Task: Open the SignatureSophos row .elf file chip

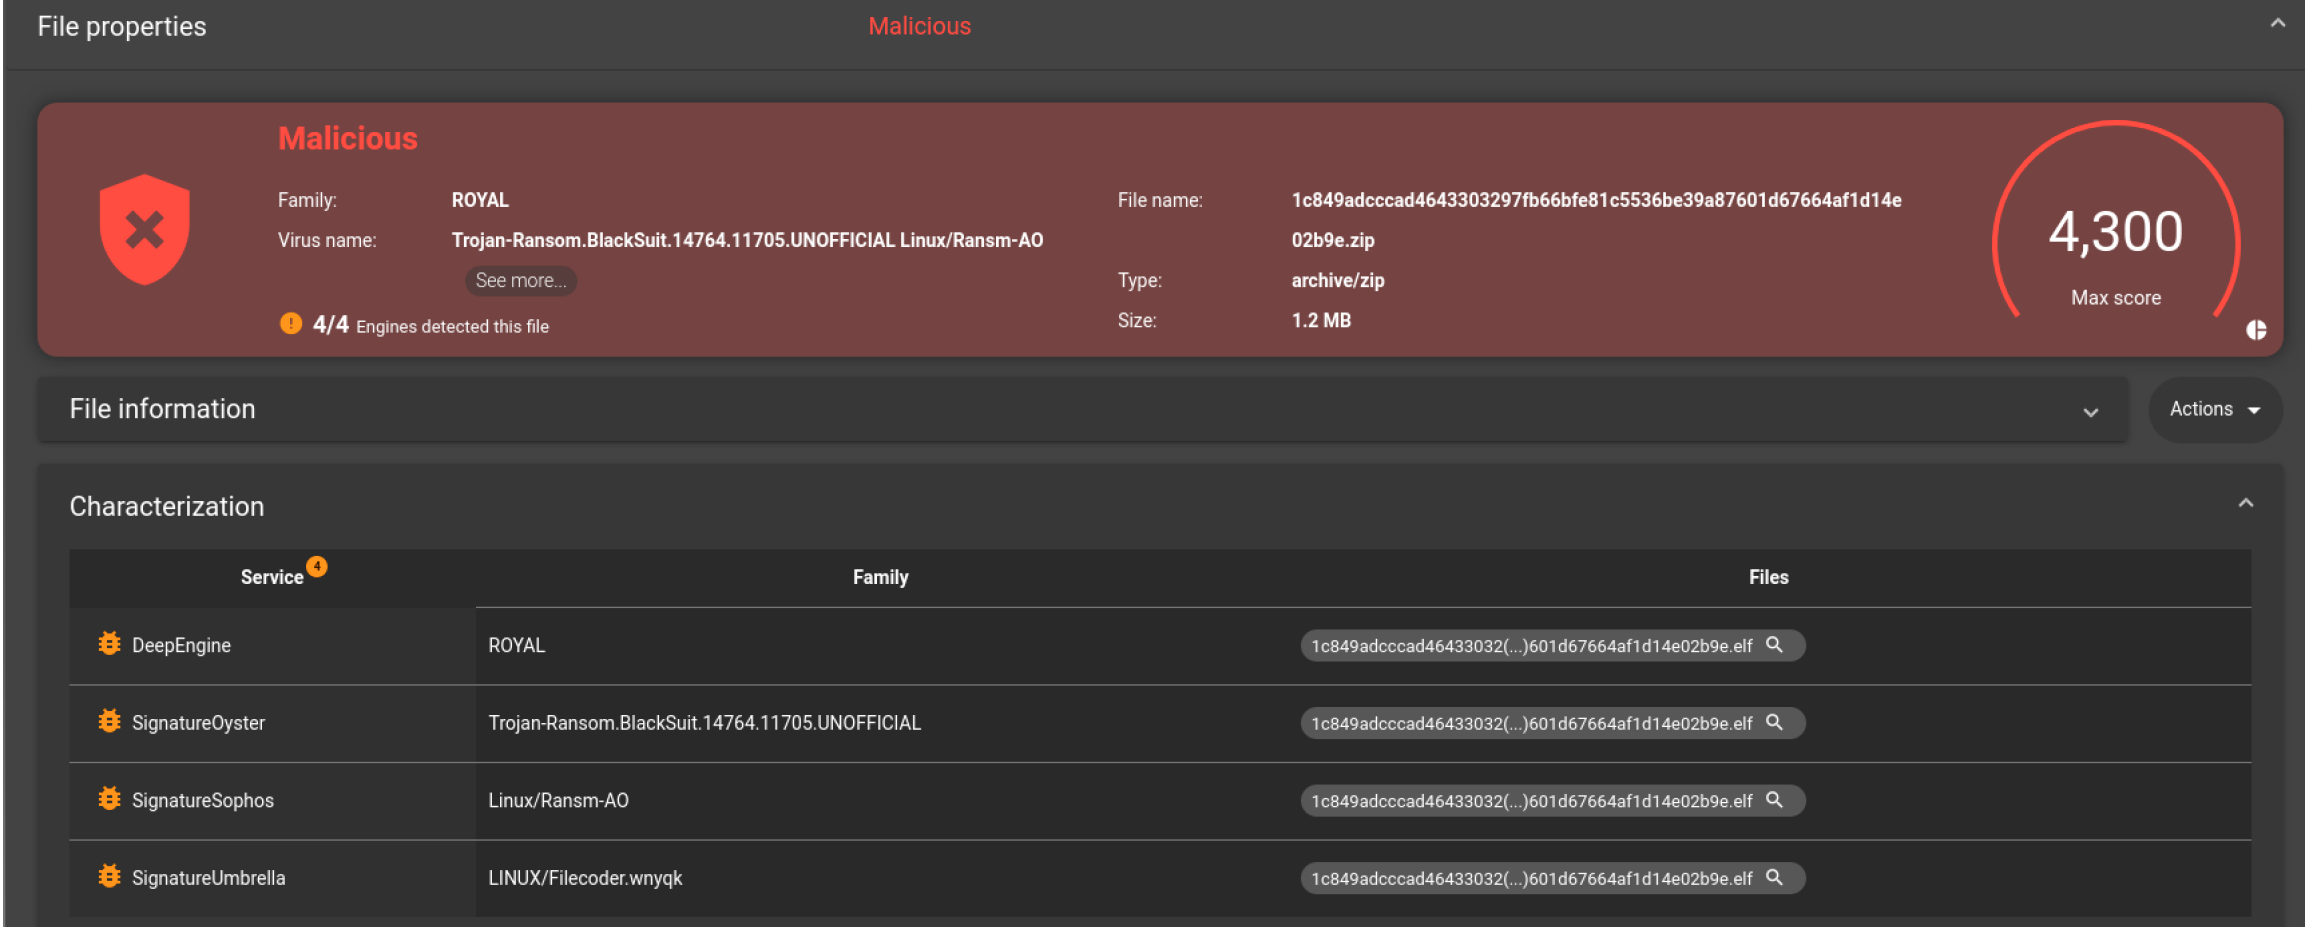Action: click(x=1552, y=801)
